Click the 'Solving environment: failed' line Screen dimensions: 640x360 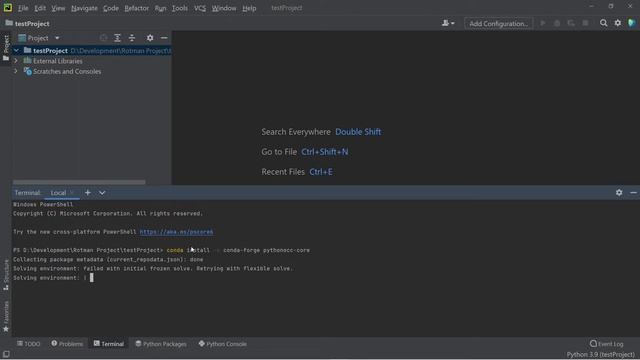click(x=153, y=269)
